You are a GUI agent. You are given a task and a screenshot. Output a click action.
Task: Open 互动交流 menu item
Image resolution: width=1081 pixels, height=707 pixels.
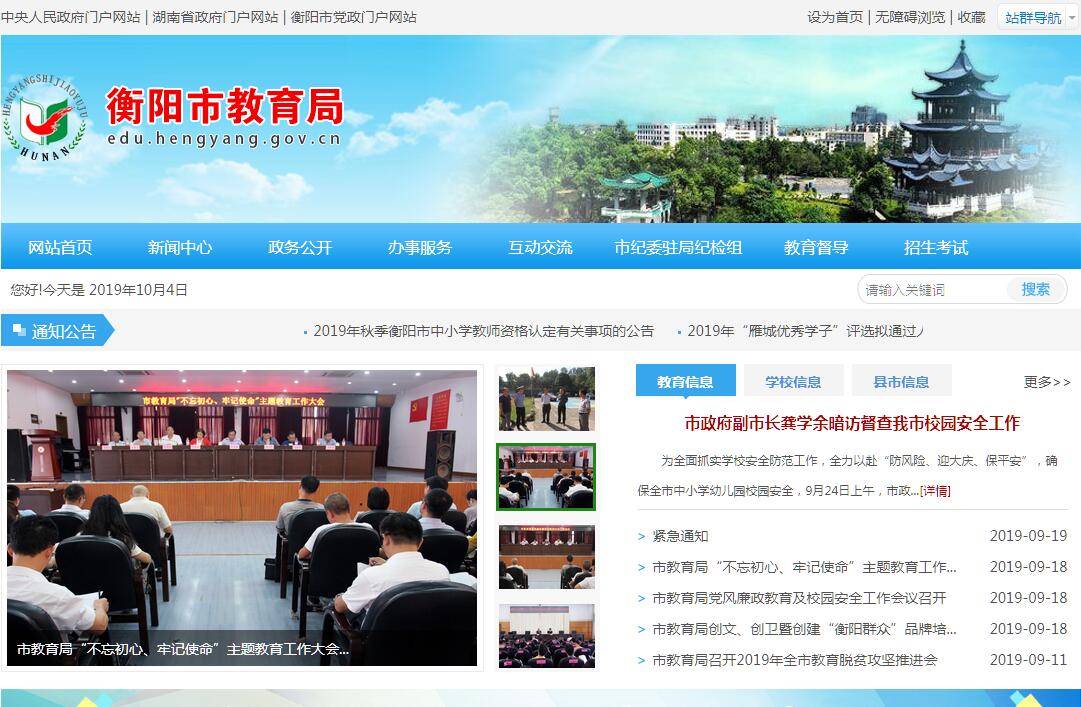(540, 247)
